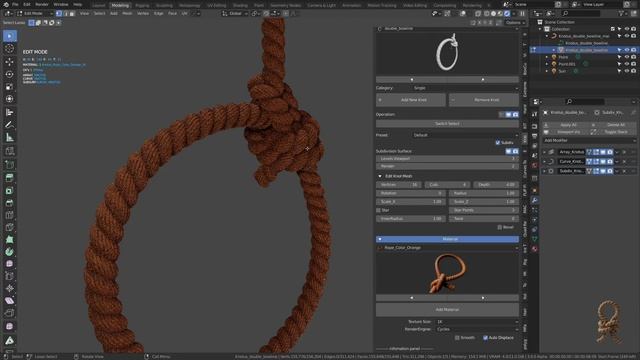Select the Shear tool
Screen dimensions: 640x360
[9, 301]
